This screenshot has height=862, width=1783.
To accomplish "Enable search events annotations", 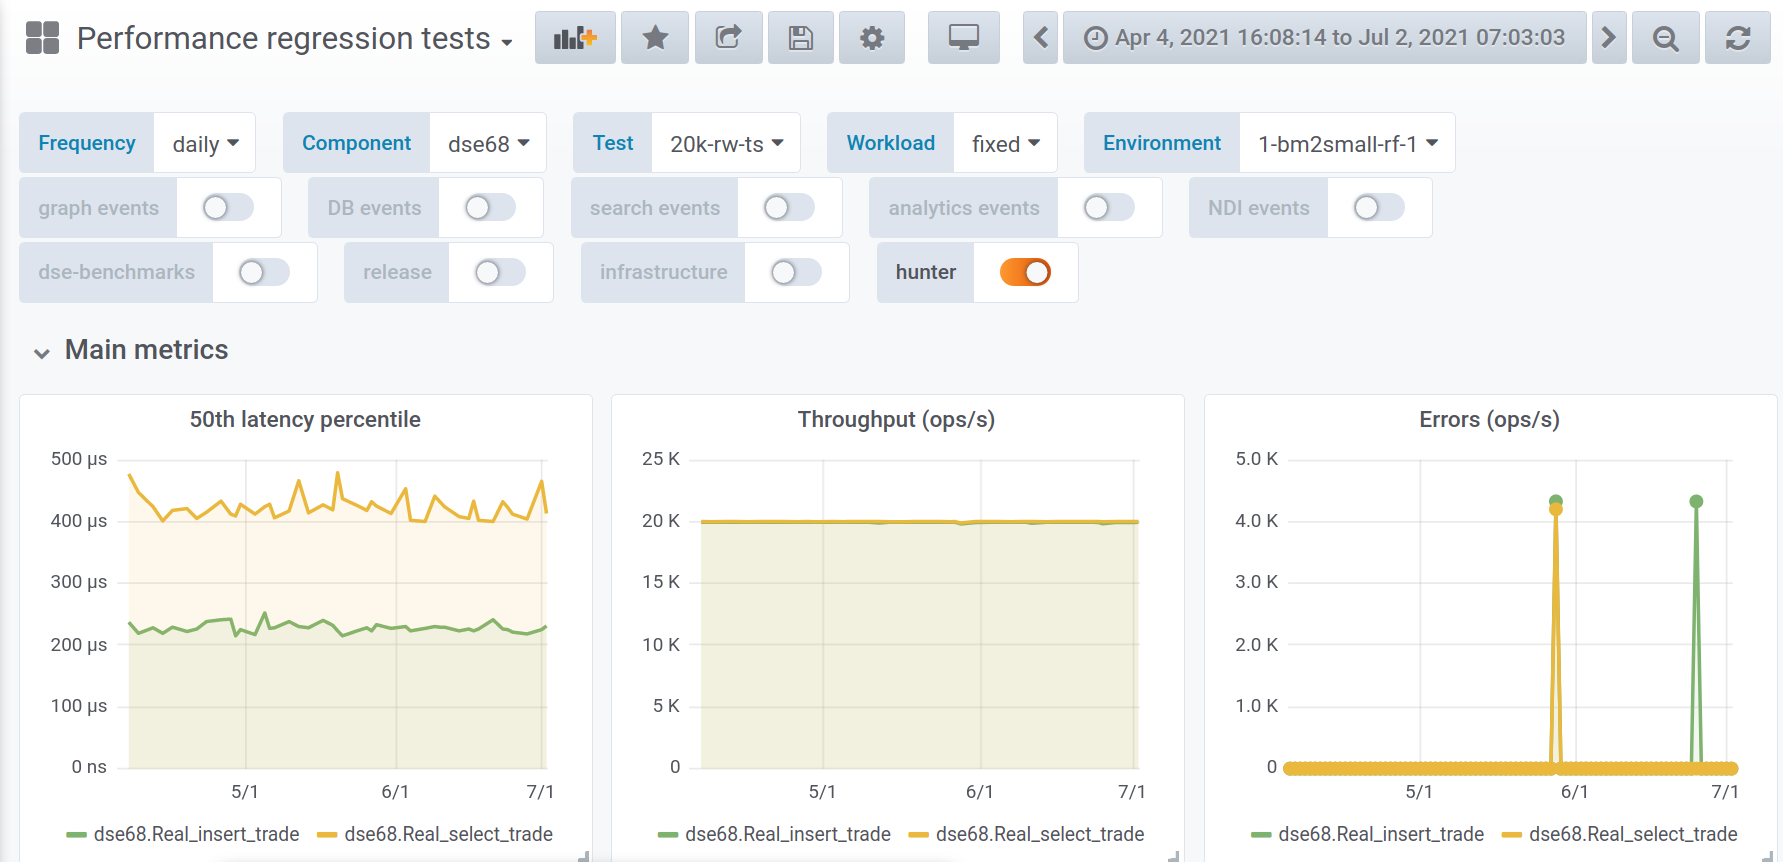I will [x=789, y=207].
